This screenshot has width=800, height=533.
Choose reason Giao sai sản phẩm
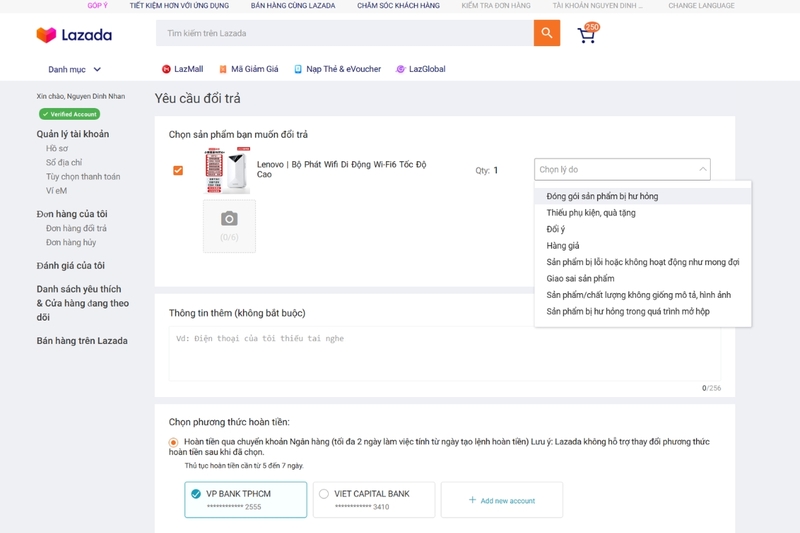[643, 278]
